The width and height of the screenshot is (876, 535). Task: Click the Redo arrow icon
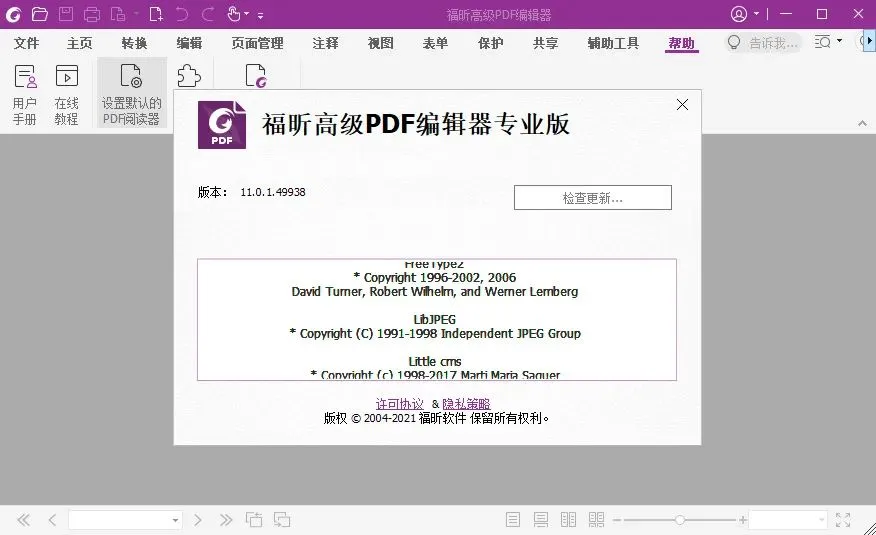(x=208, y=14)
